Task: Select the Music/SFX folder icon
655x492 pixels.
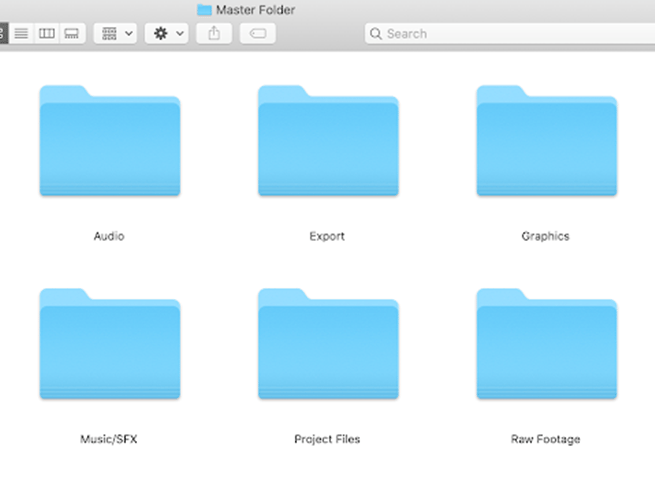Action: pyautogui.click(x=110, y=344)
